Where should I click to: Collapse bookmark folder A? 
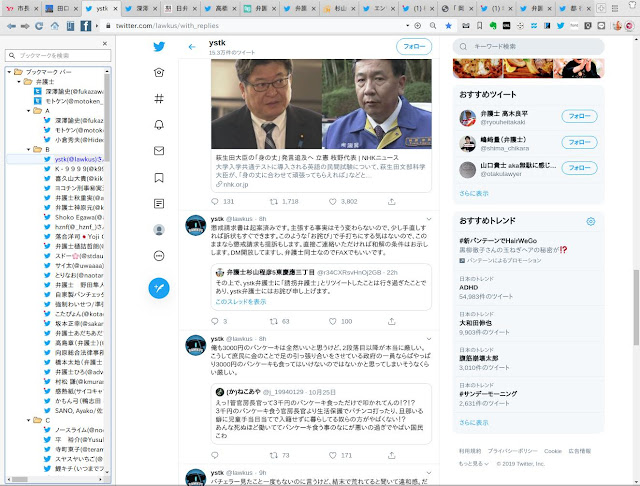(x=29, y=111)
